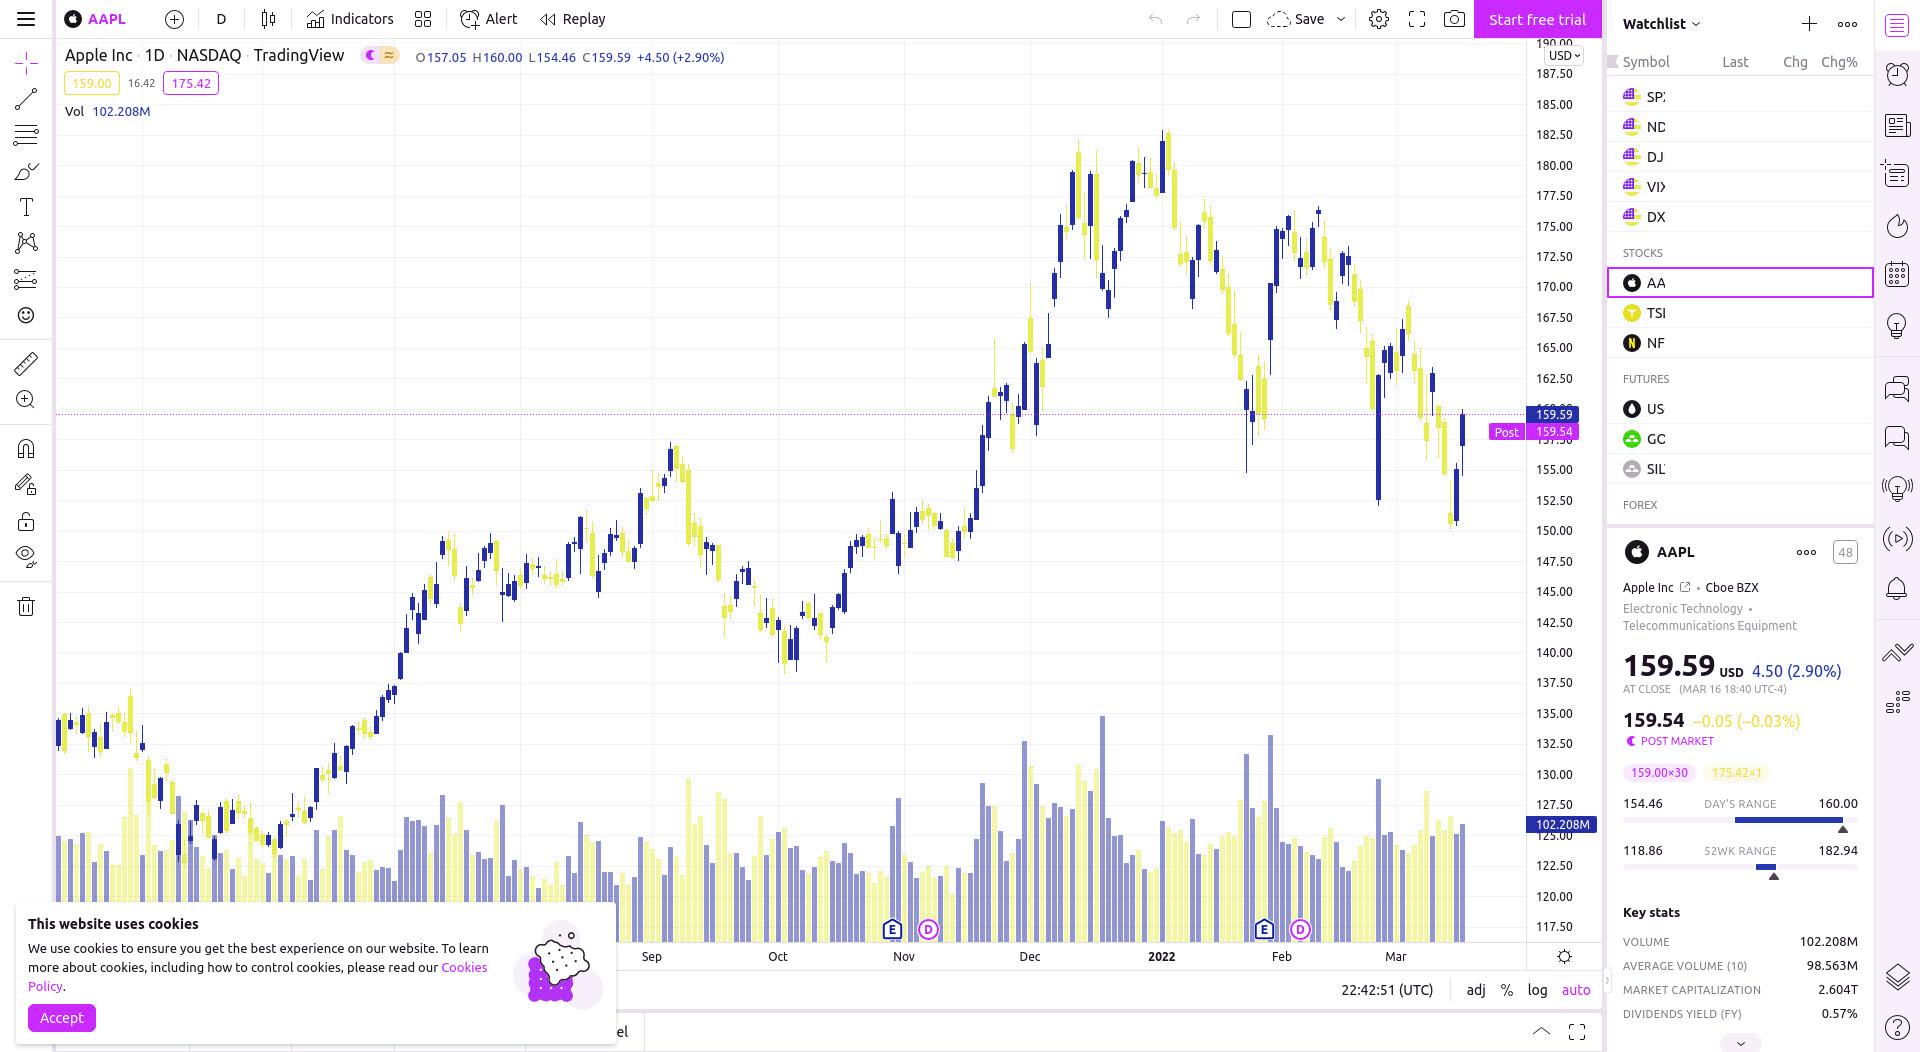The image size is (1920, 1052).
Task: Click the trash remove drawings icon
Action: coord(26,606)
